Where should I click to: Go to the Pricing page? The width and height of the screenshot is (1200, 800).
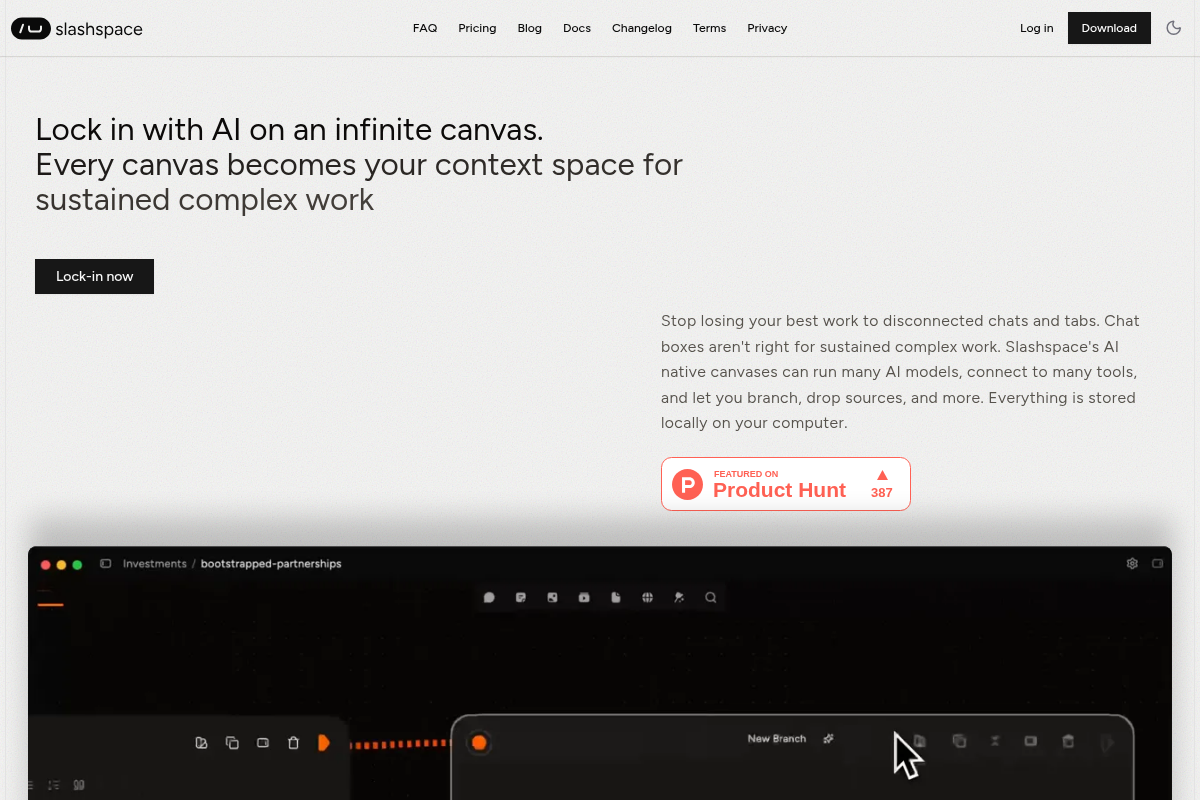pos(477,28)
